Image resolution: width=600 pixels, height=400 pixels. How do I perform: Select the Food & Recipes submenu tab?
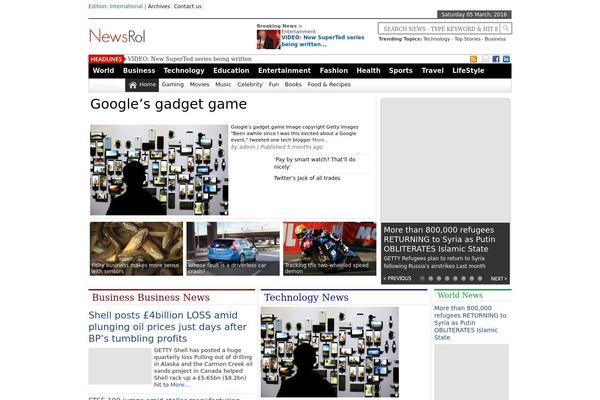click(329, 85)
